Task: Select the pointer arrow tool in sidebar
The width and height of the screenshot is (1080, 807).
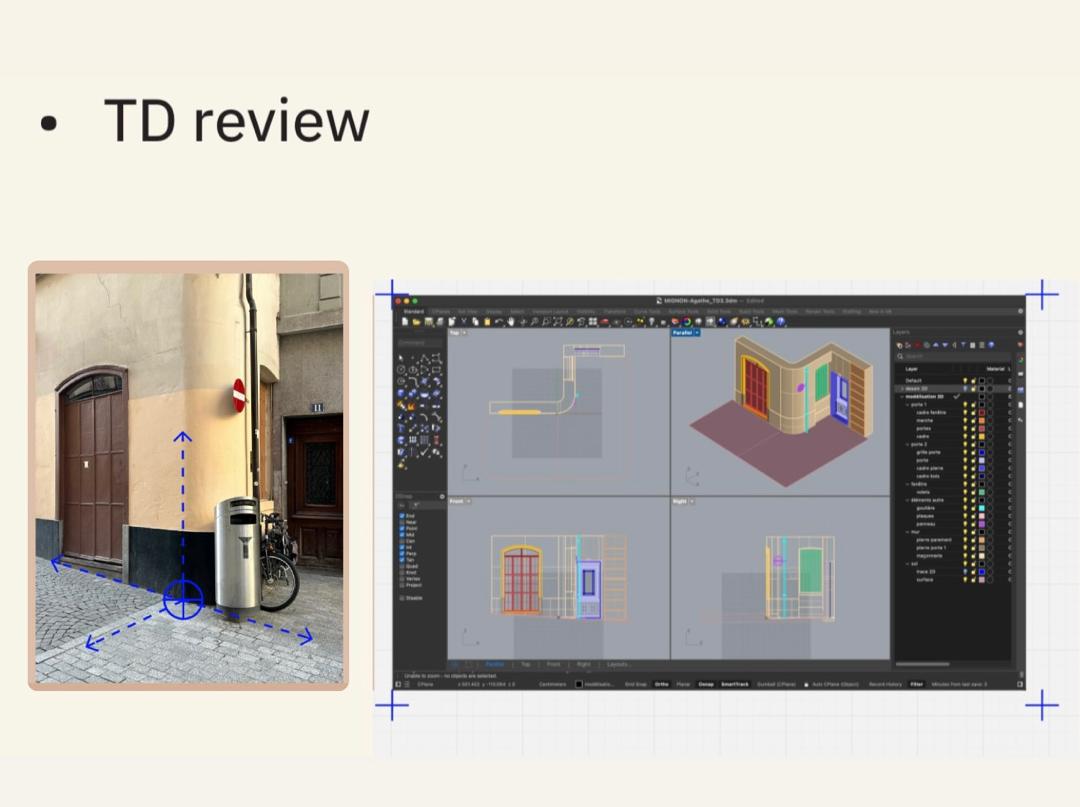Action: point(402,358)
